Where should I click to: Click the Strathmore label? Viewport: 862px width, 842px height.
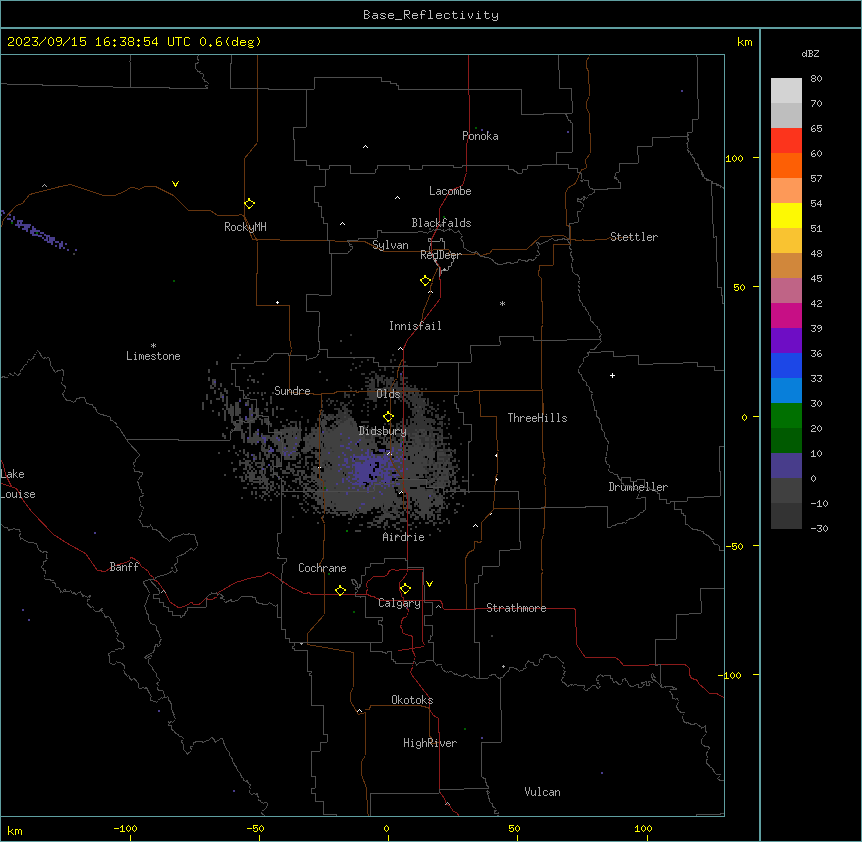click(516, 608)
